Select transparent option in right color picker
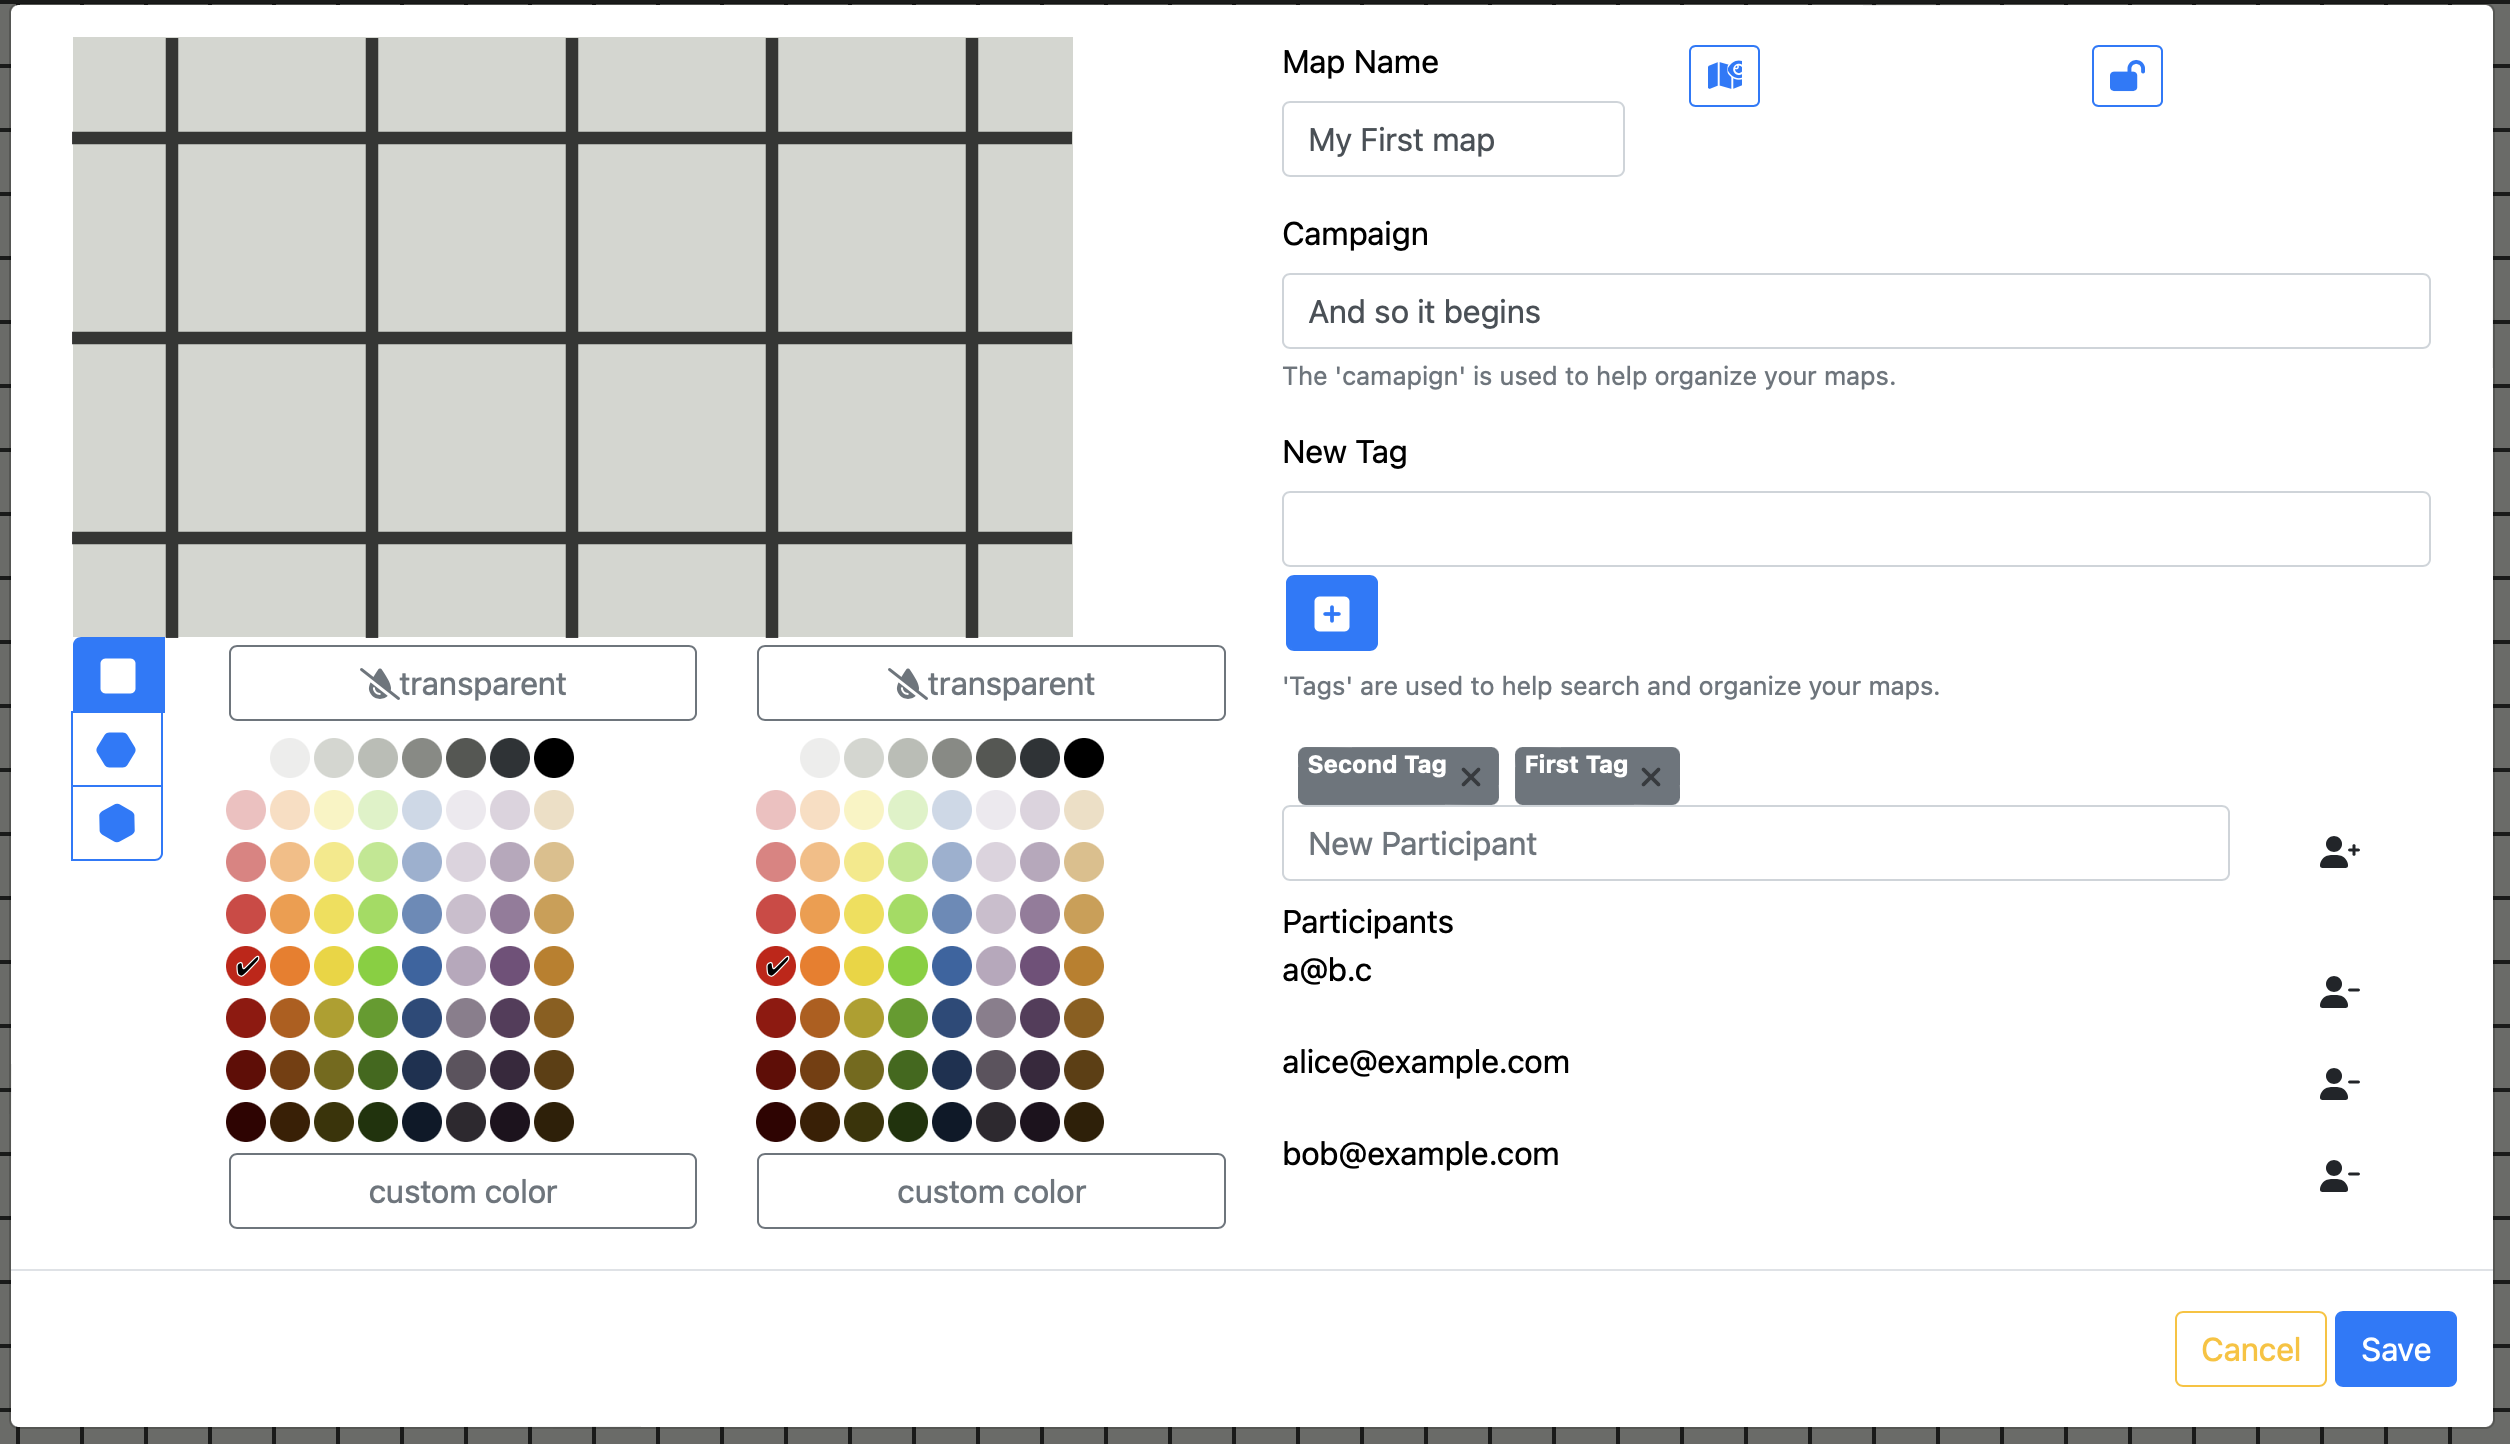Screen dimensions: 2510x1444 point(990,682)
